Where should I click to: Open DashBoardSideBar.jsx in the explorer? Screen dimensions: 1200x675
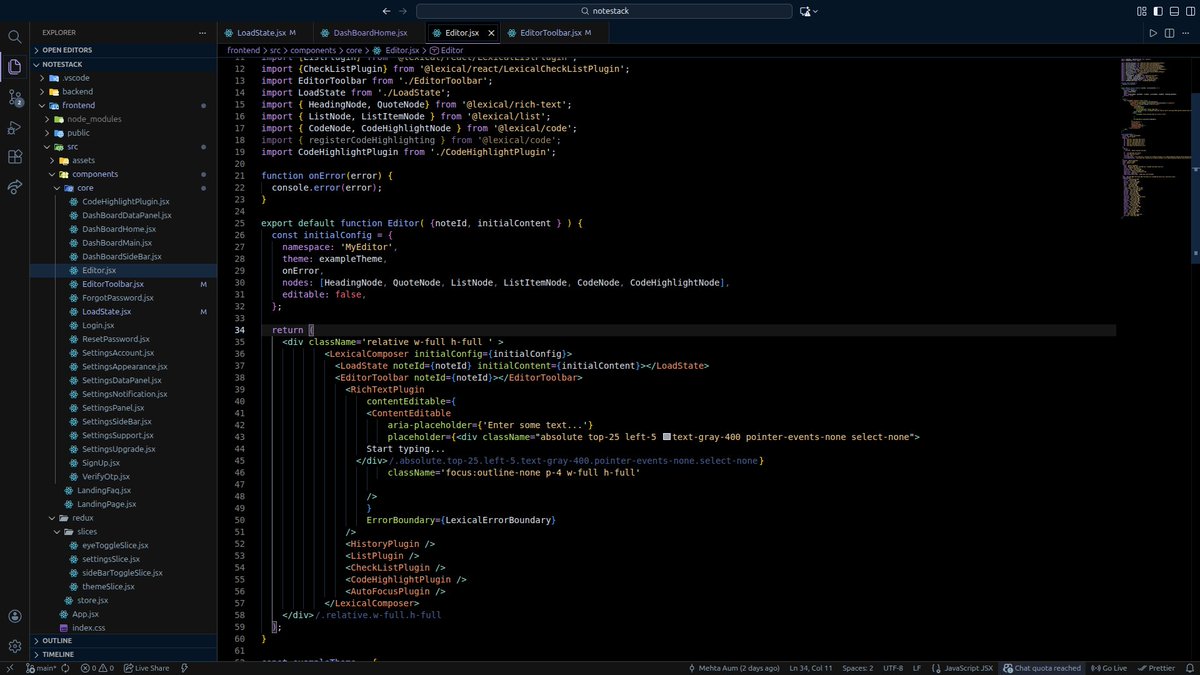(x=121, y=256)
